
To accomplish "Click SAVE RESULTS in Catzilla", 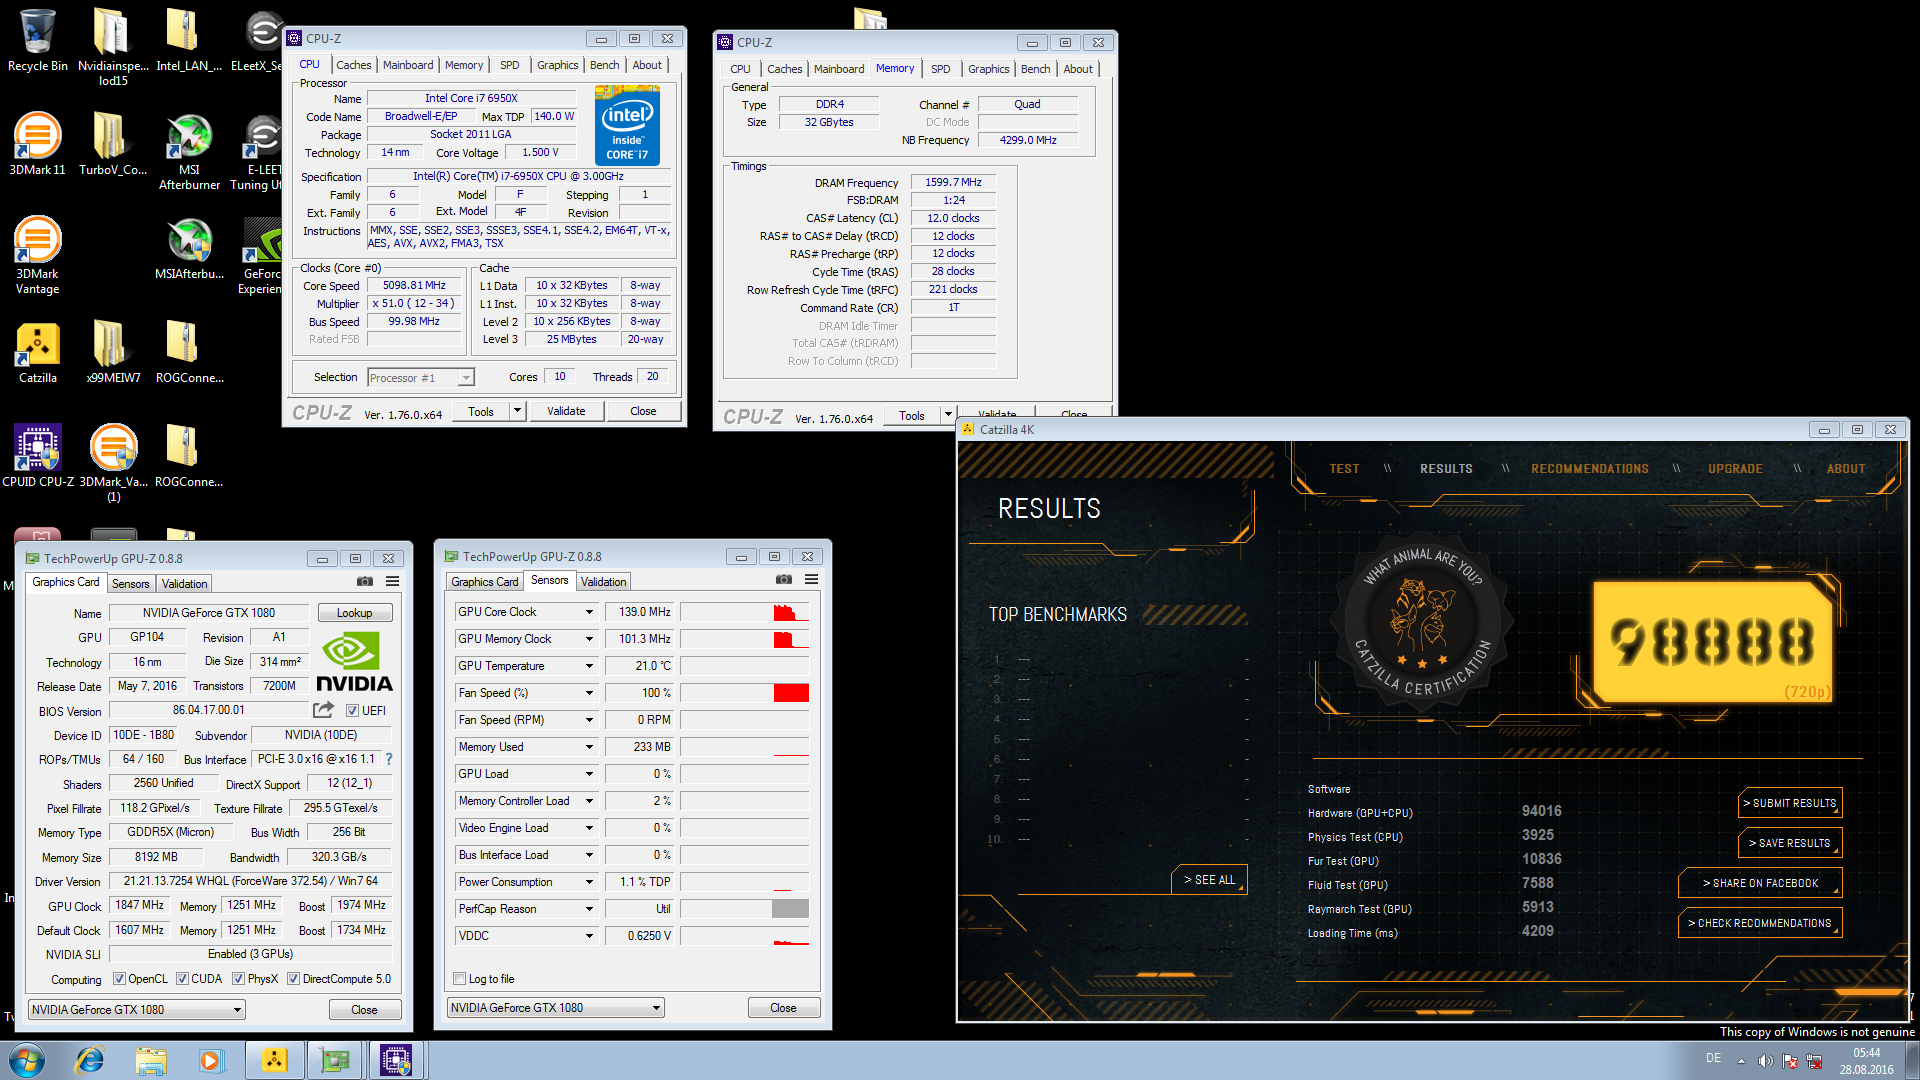I will click(x=1790, y=843).
